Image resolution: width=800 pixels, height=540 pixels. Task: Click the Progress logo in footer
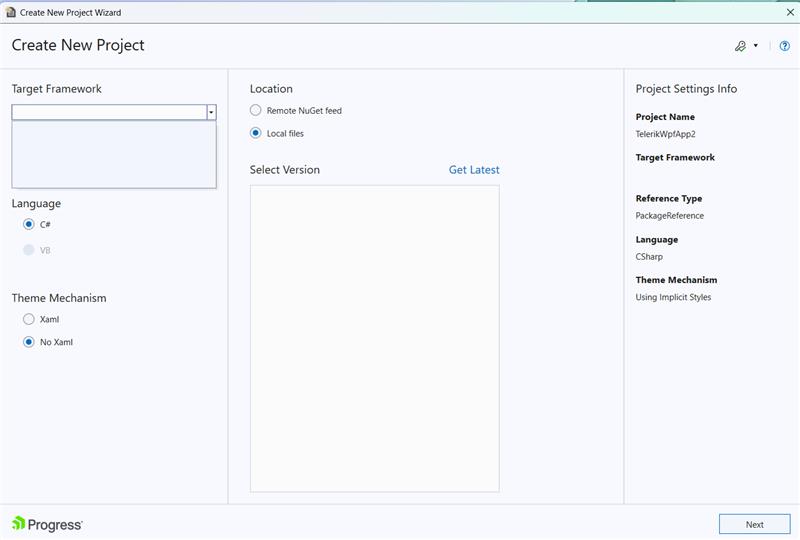[47, 524]
